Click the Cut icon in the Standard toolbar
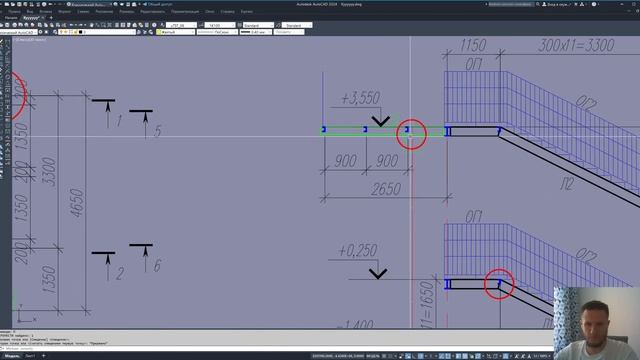Screen dimensions: 640x360 40,25
